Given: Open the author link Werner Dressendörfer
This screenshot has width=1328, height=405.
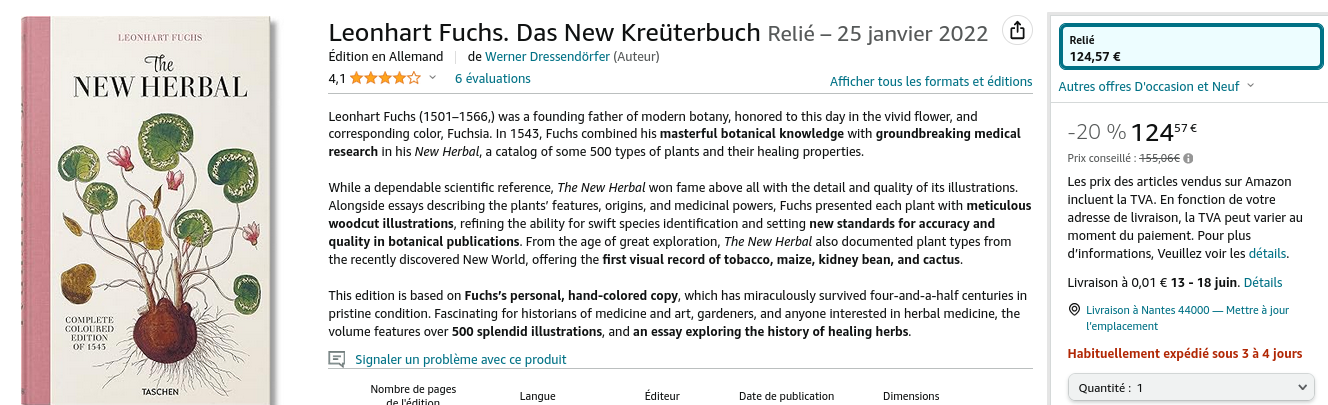Looking at the screenshot, I should (x=547, y=56).
